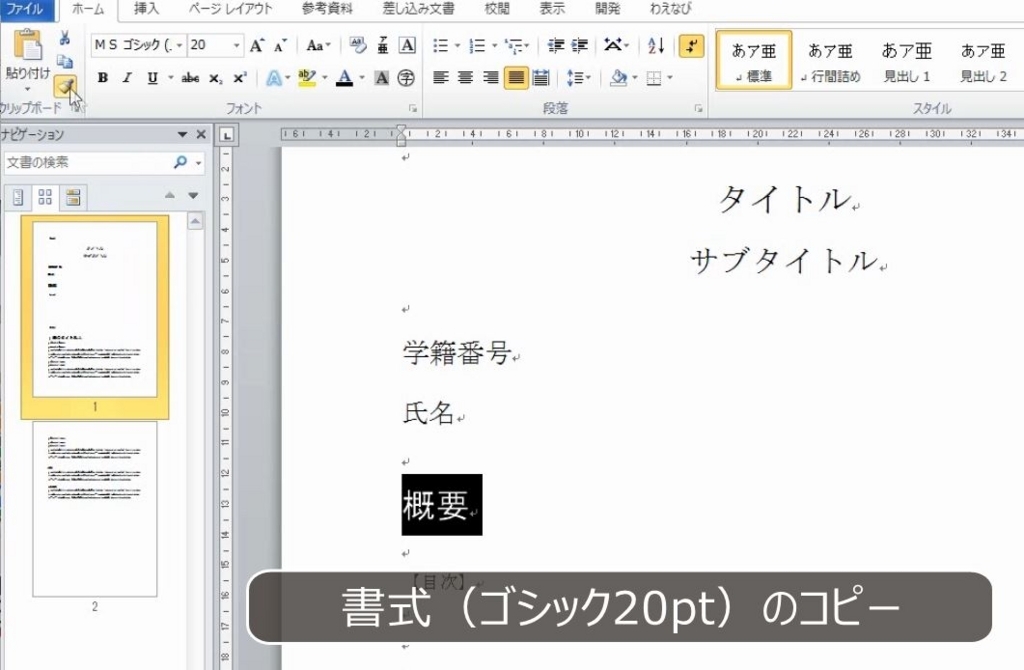Screen dimensions: 1024x670
Task: Show headings view in navigation pane
Action: (18, 197)
